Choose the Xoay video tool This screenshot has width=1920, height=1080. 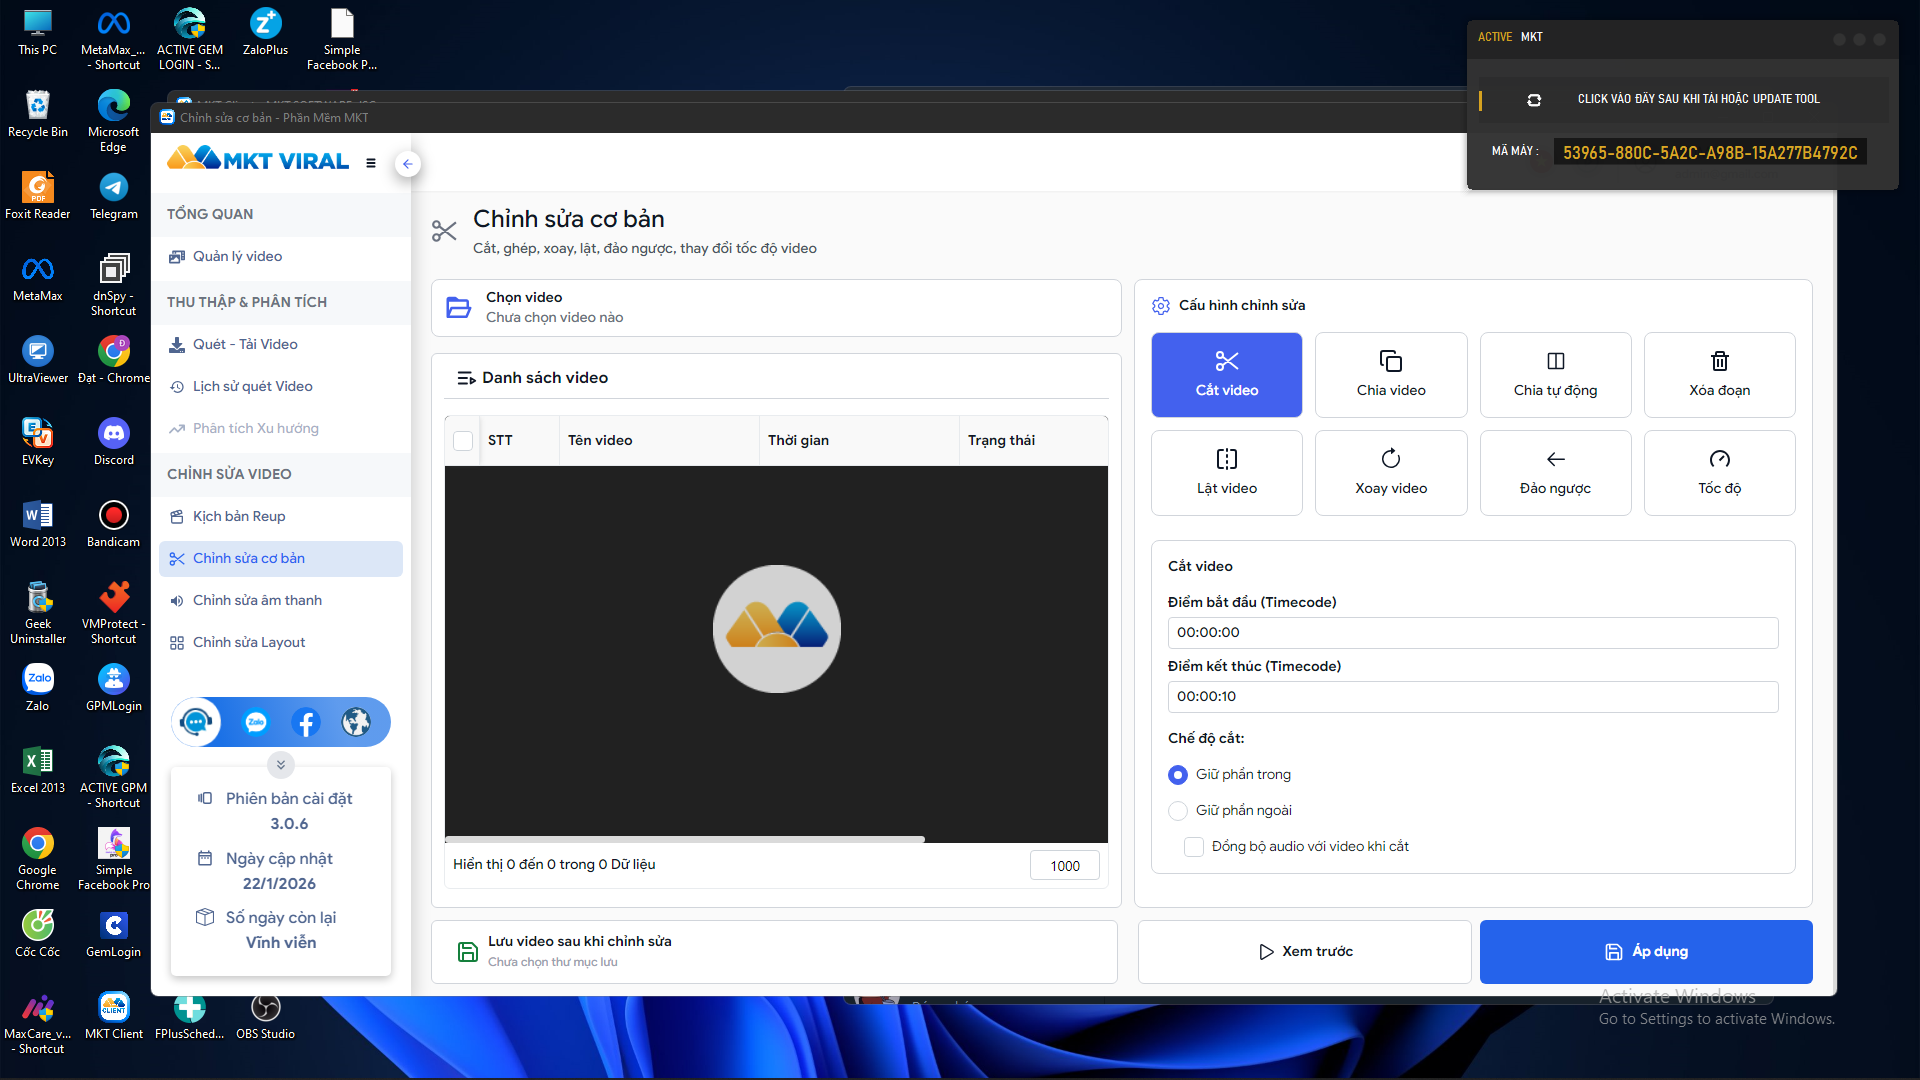point(1391,472)
